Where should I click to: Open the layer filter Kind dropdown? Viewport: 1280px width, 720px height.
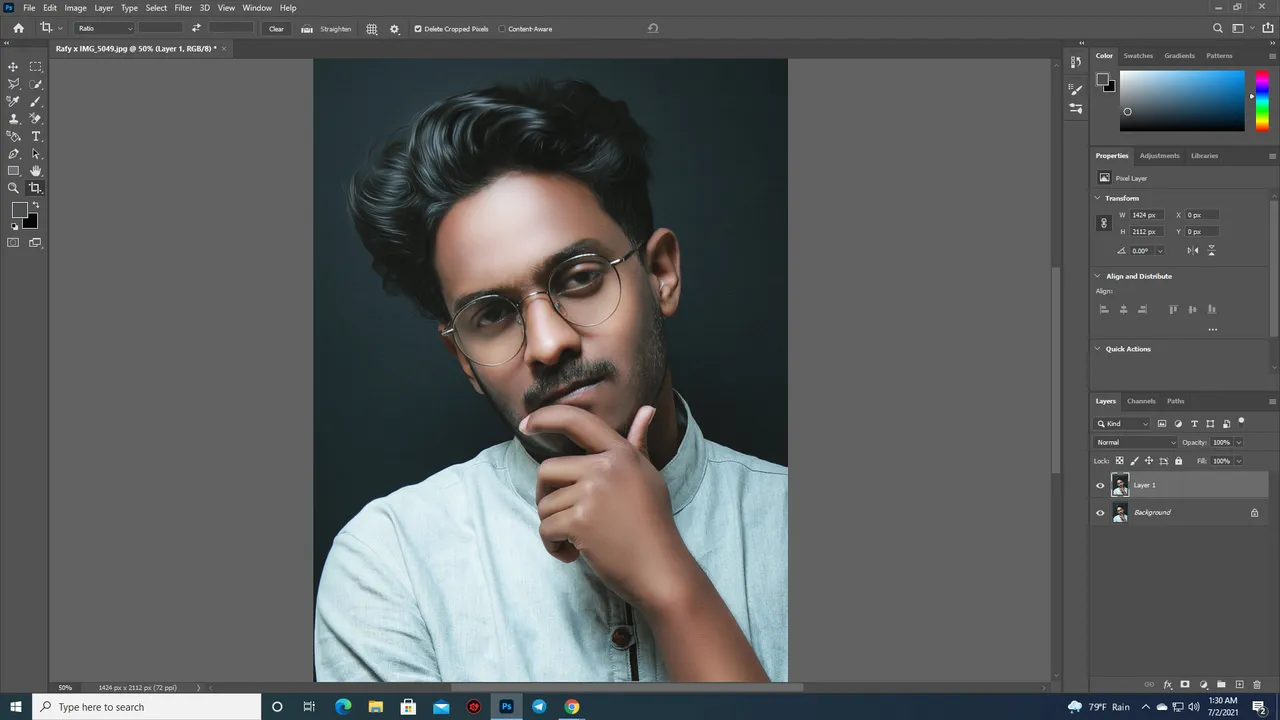(1123, 424)
